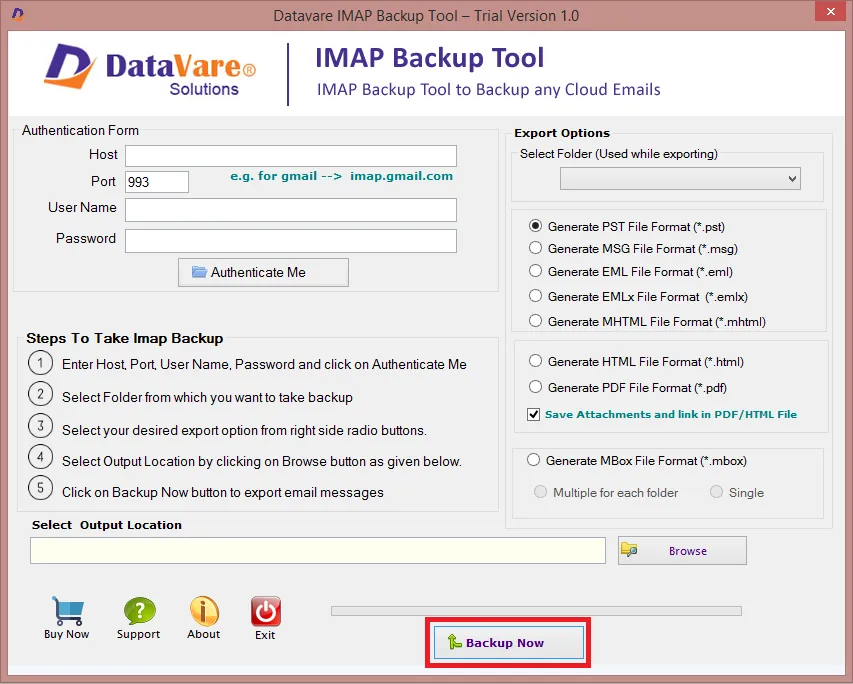The image size is (853, 684).
Task: Click step text 'Click on Backup Now button'
Action: (x=222, y=492)
